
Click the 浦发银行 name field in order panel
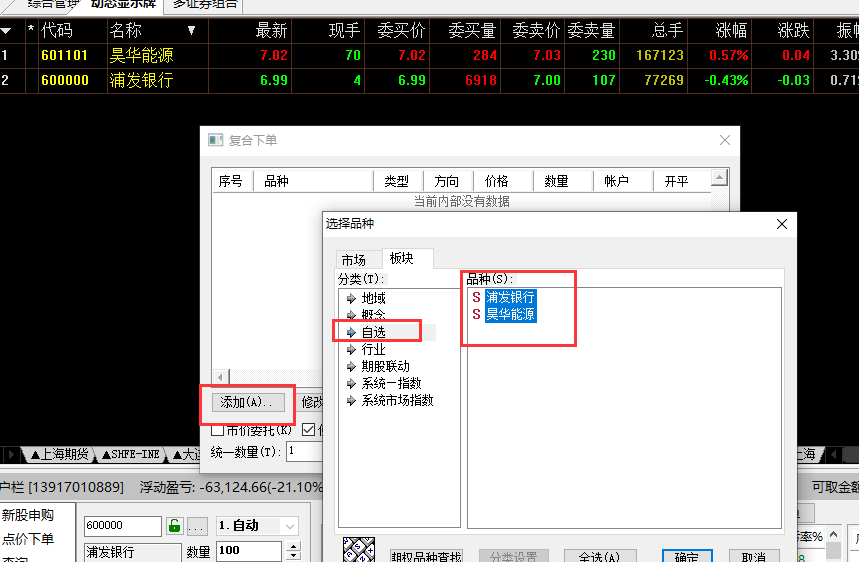pos(133,552)
